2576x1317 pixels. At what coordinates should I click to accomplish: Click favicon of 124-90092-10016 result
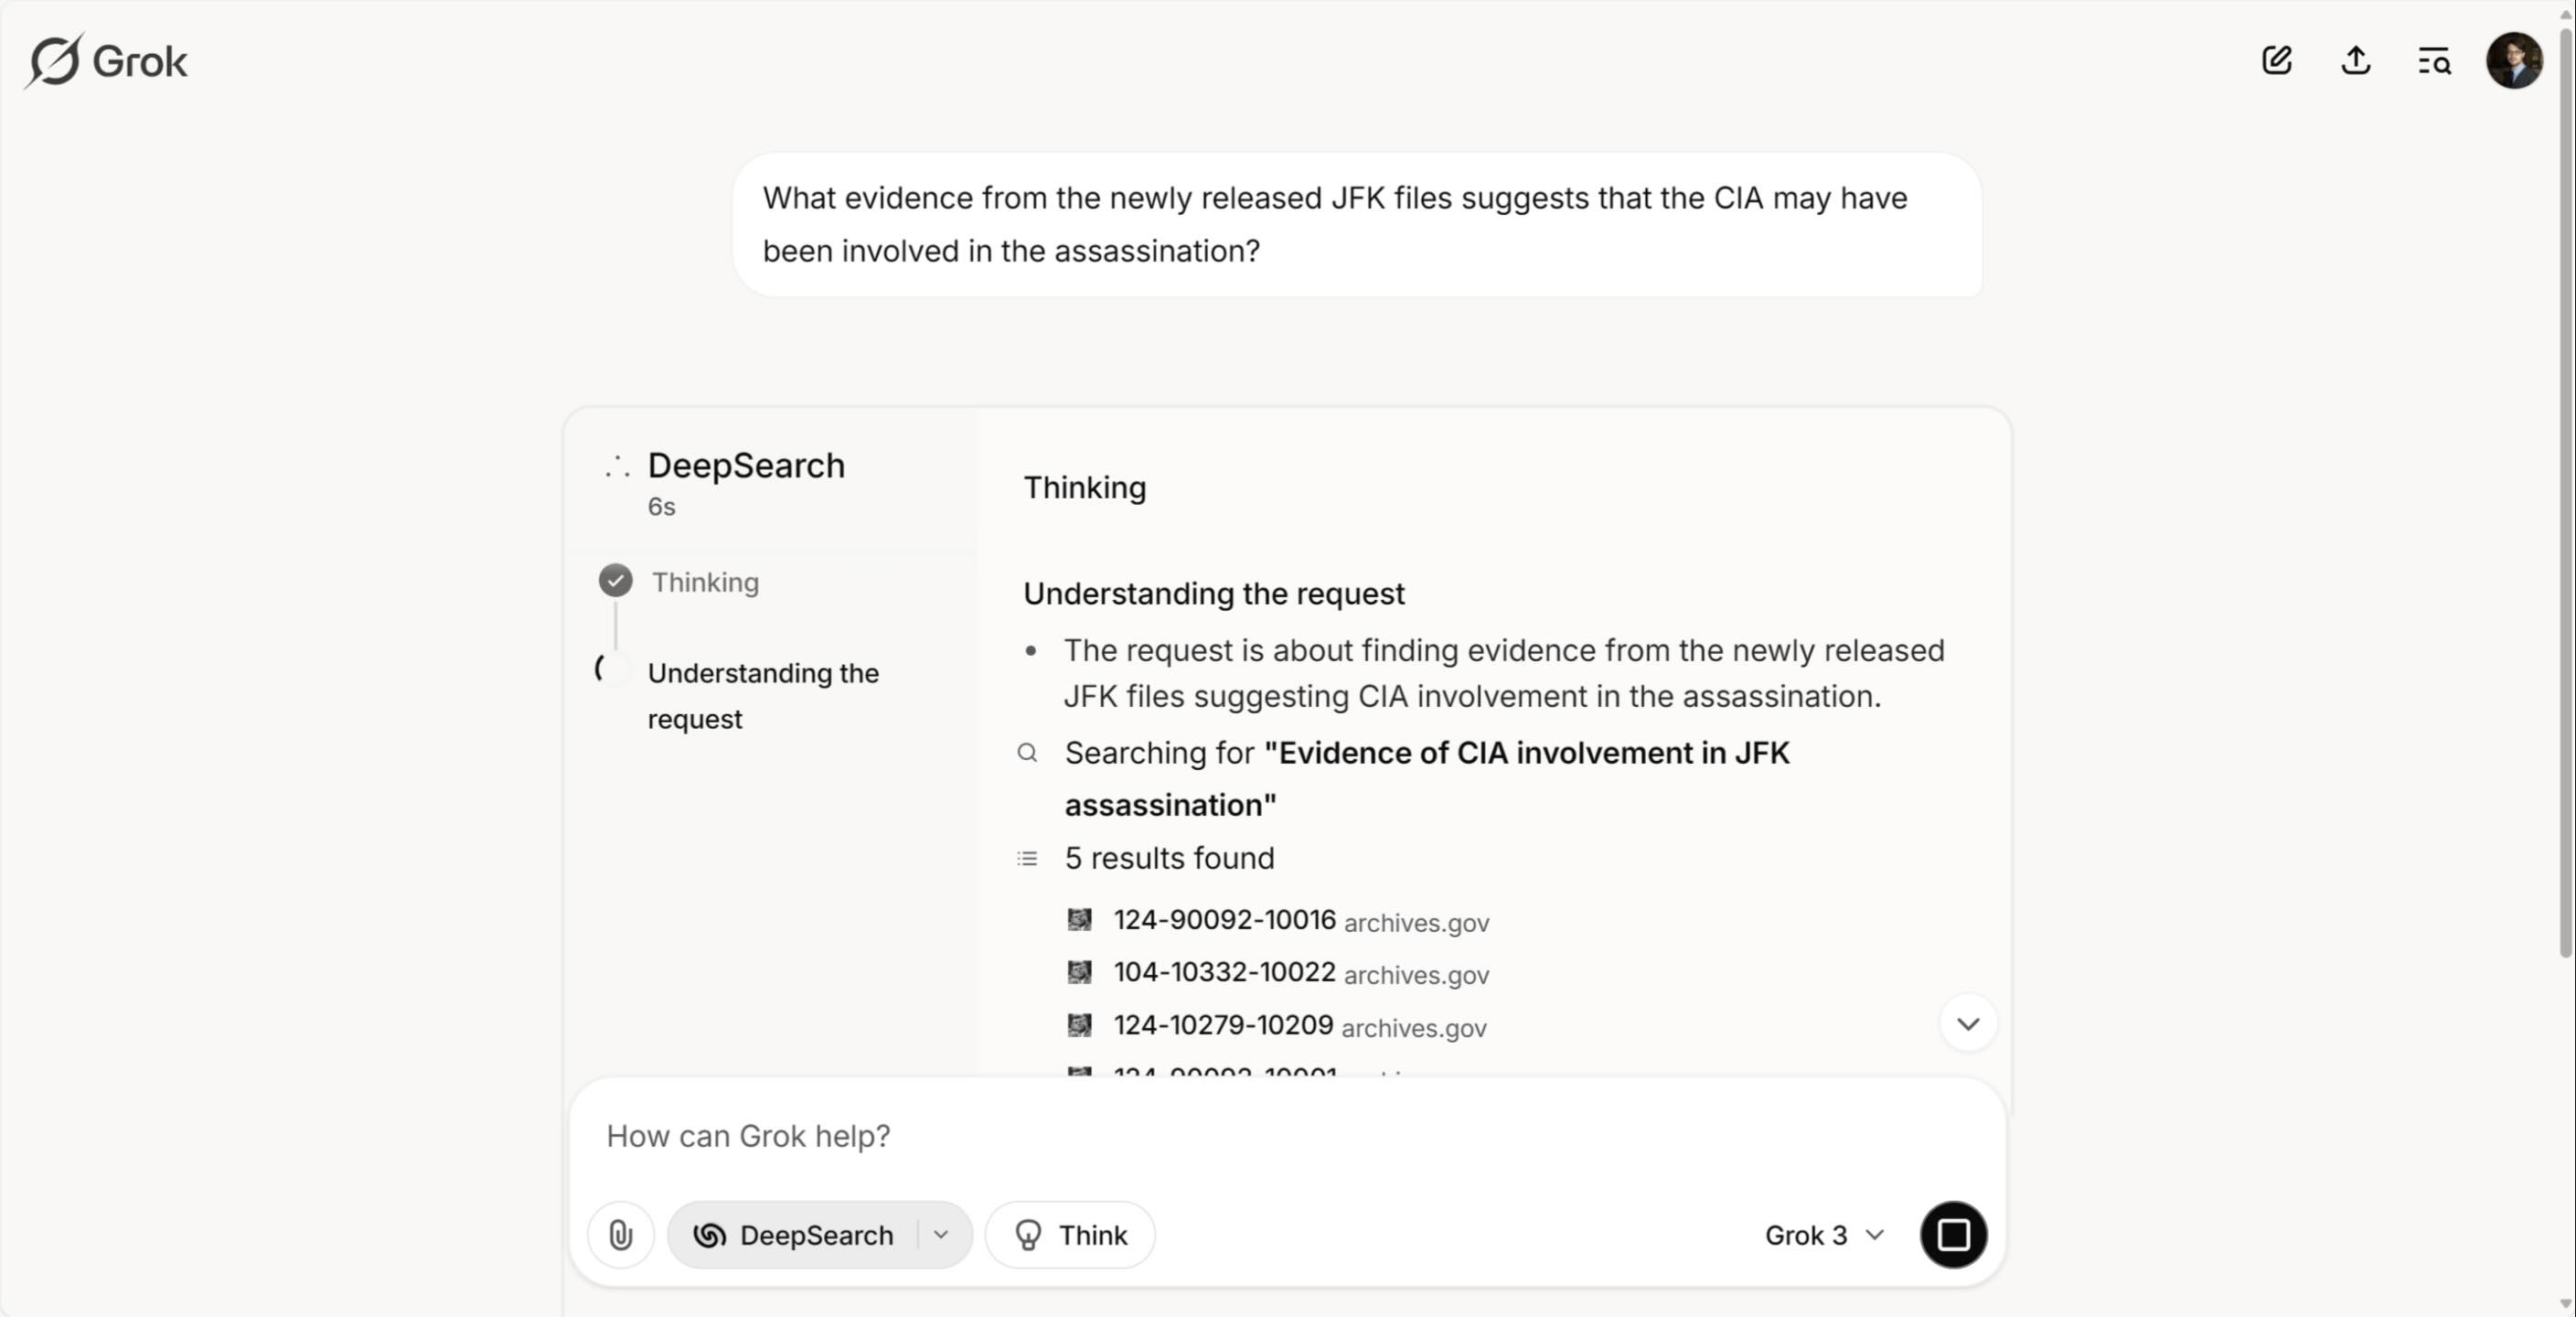click(x=1079, y=920)
